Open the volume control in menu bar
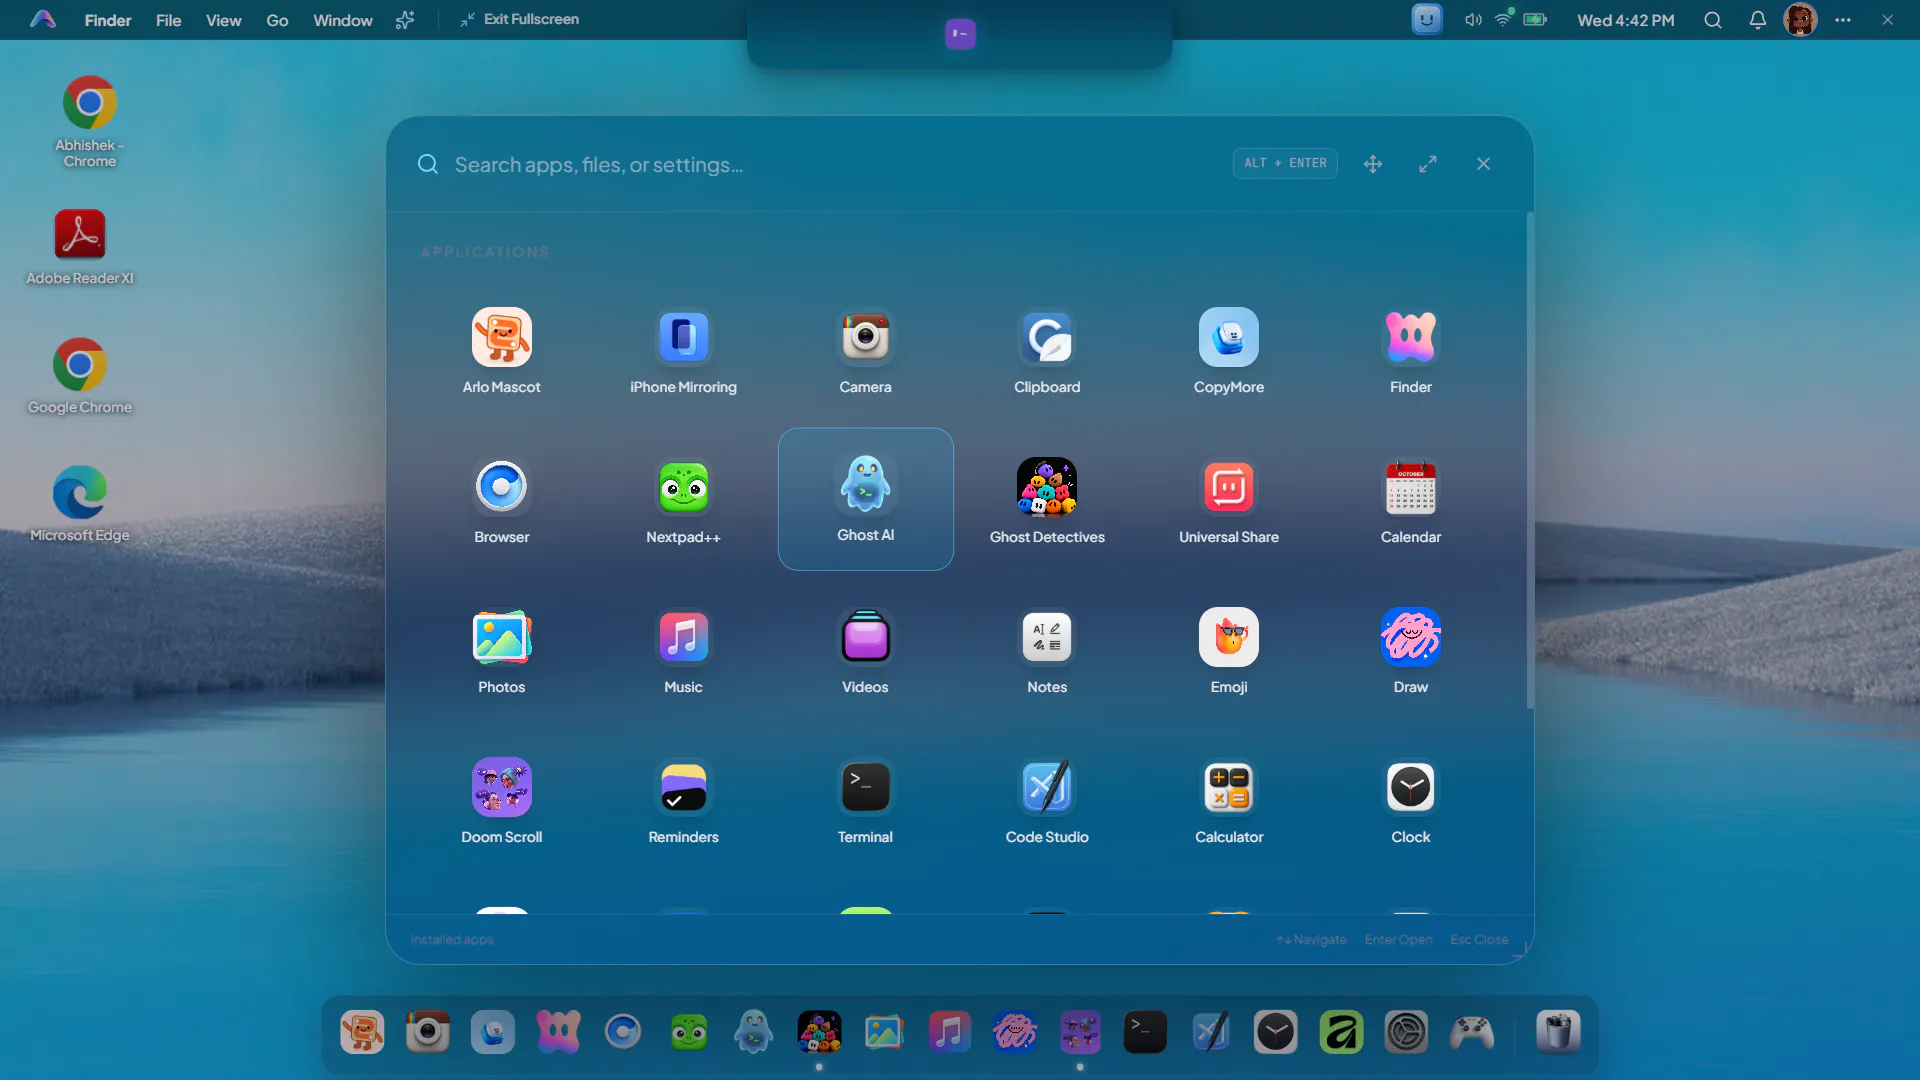This screenshot has width=1920, height=1080. (1473, 20)
